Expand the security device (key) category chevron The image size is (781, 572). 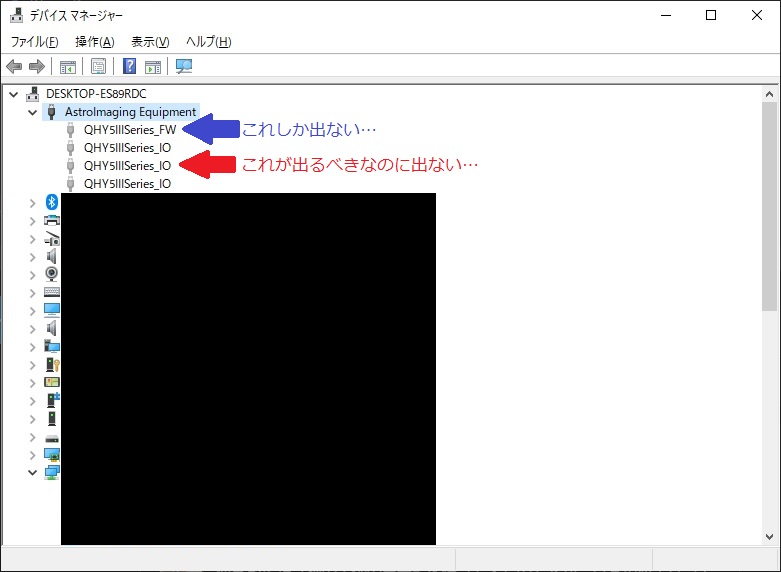[33, 365]
